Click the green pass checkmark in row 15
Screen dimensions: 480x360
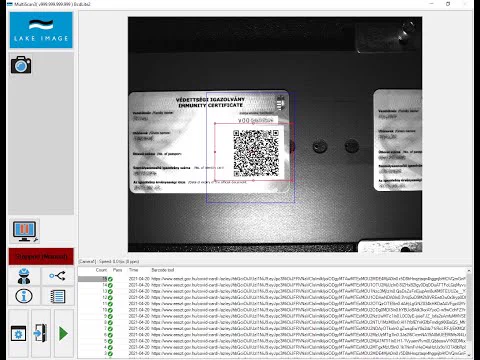point(110,279)
